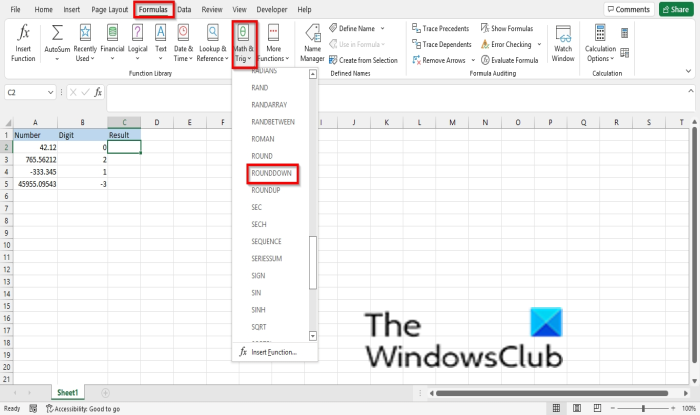This screenshot has width=700, height=415.
Task: Open Calculation Options
Action: click(x=600, y=43)
